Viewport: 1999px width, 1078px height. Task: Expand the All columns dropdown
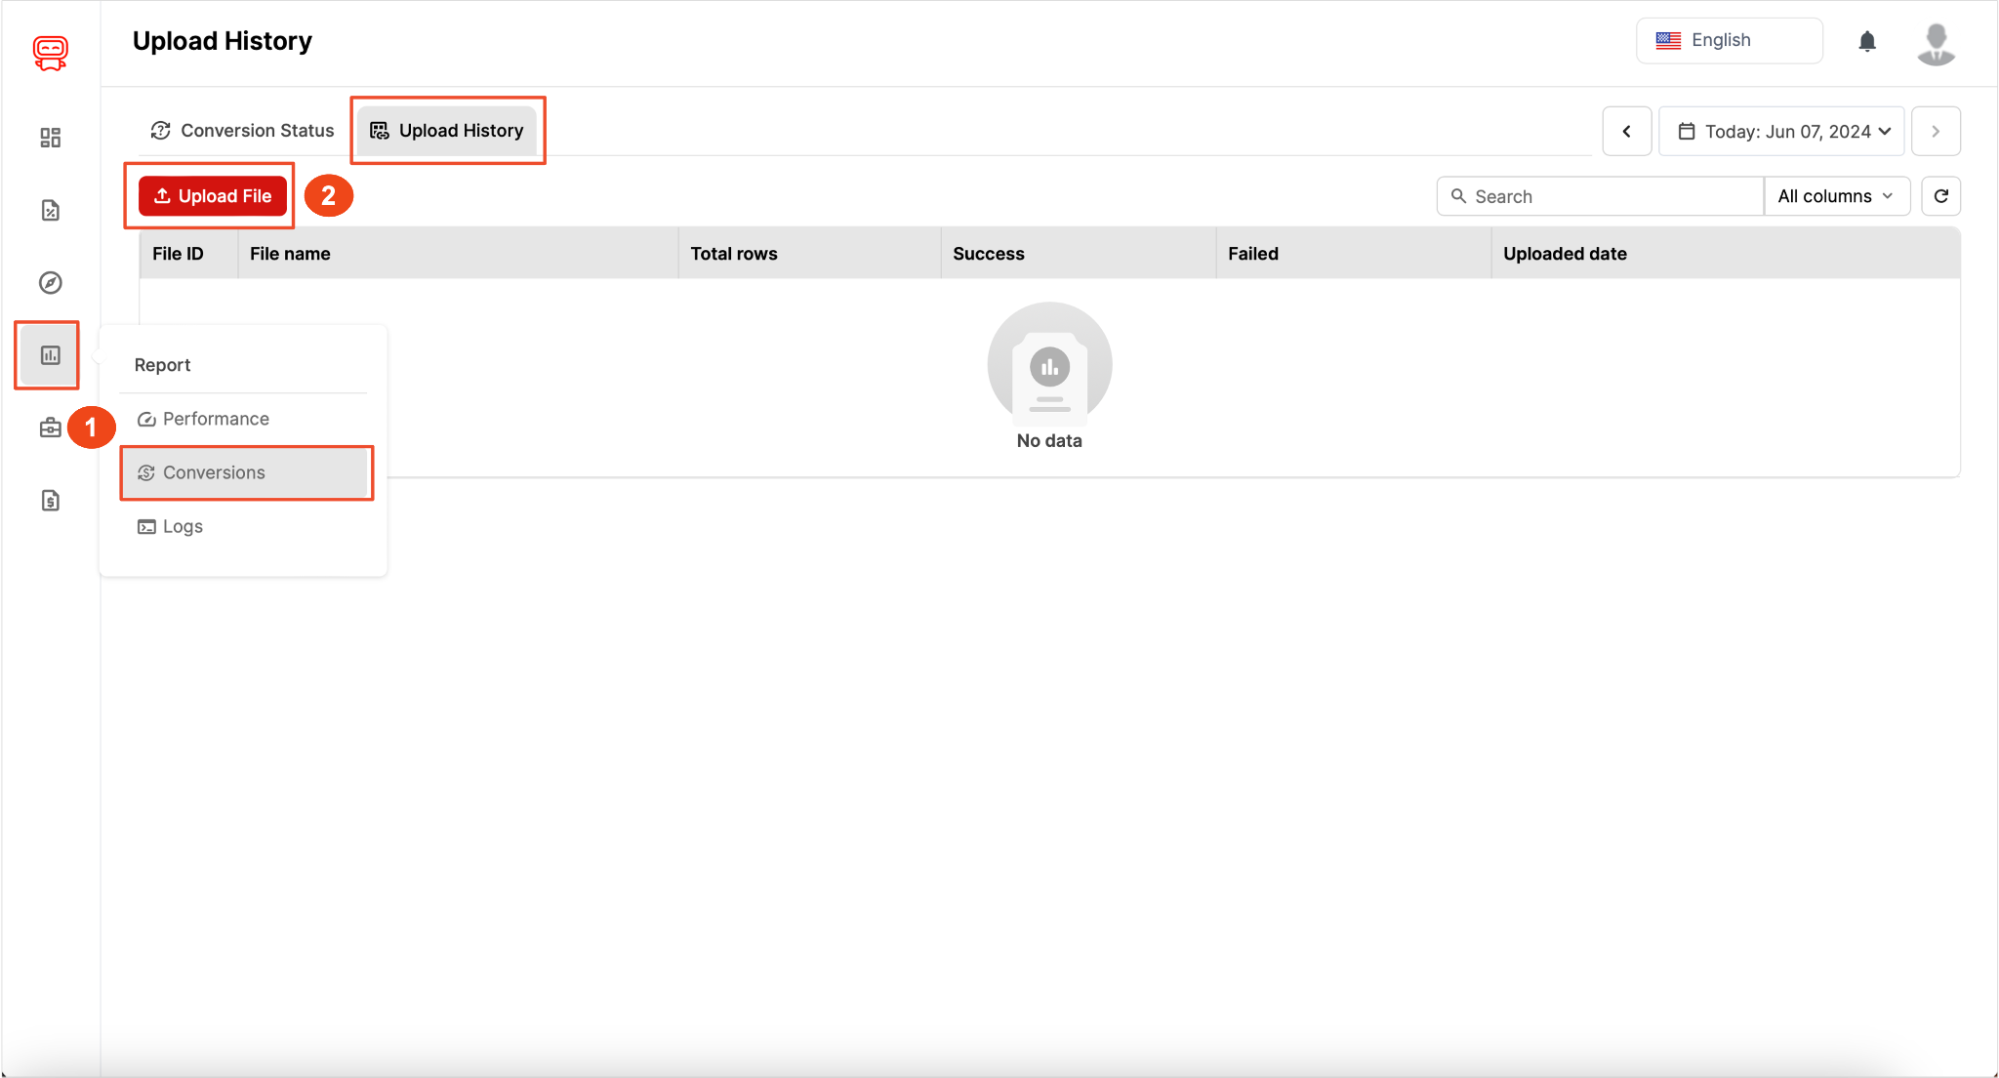point(1836,196)
